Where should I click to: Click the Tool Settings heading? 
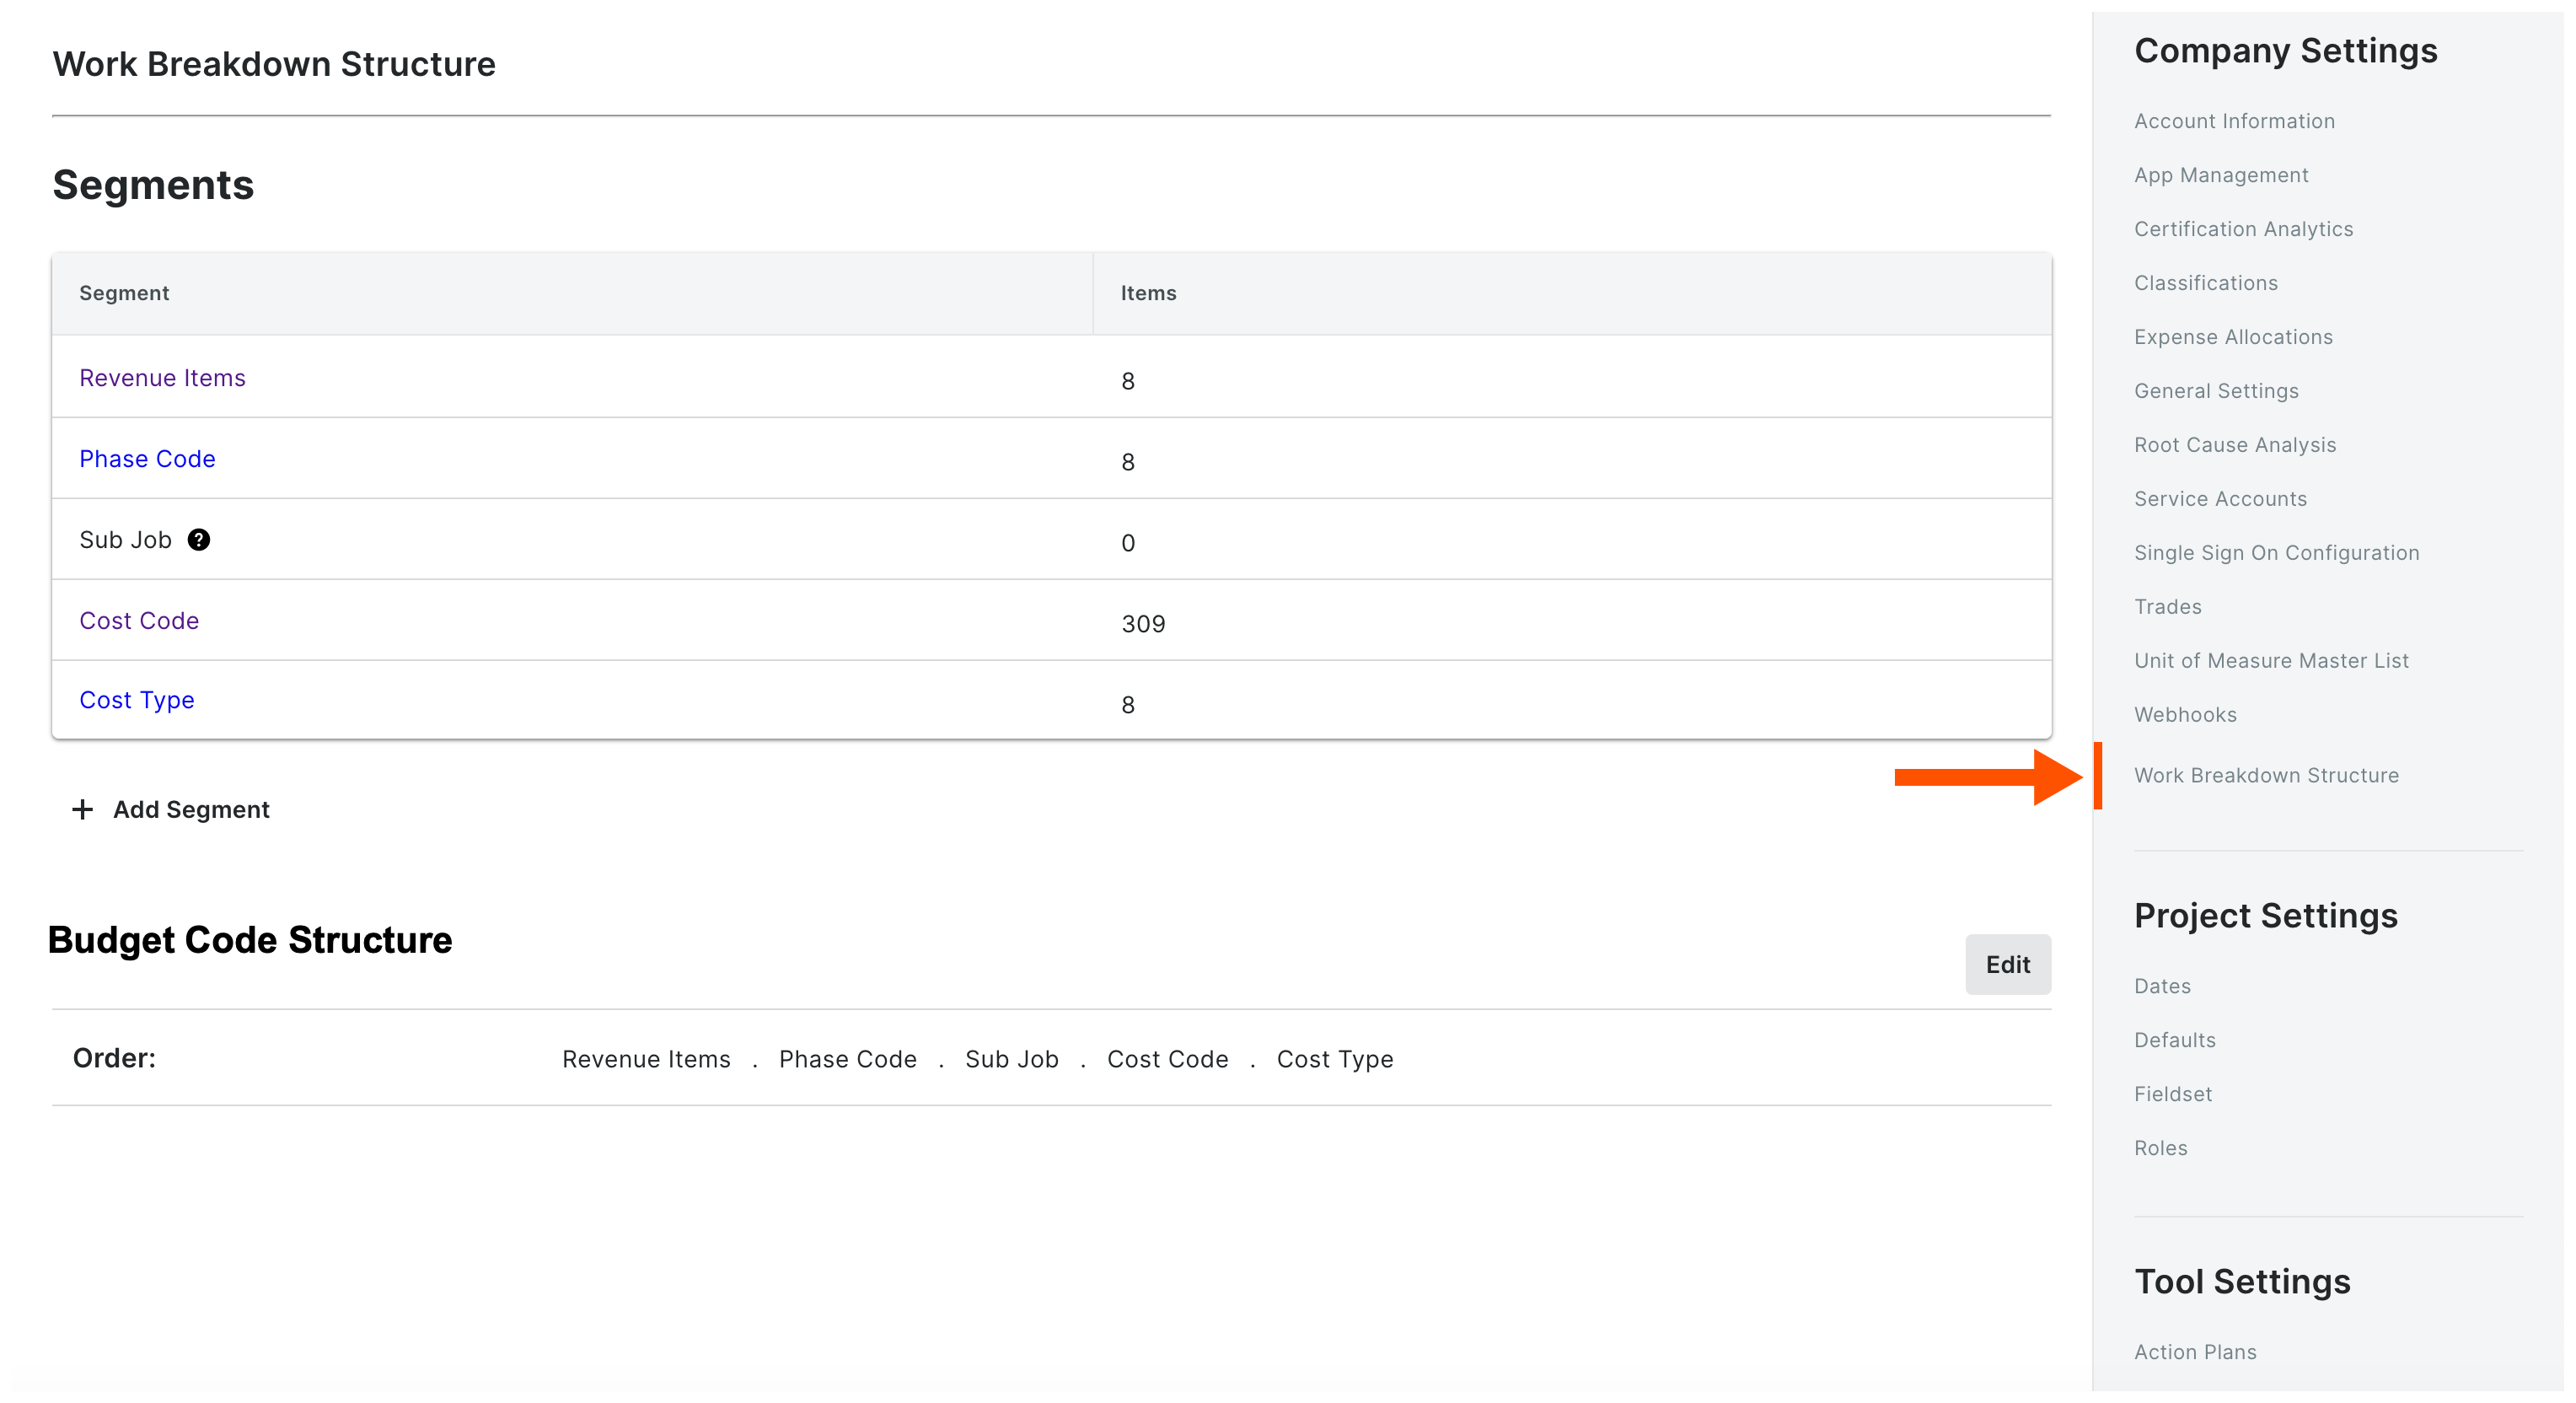pyautogui.click(x=2242, y=1282)
